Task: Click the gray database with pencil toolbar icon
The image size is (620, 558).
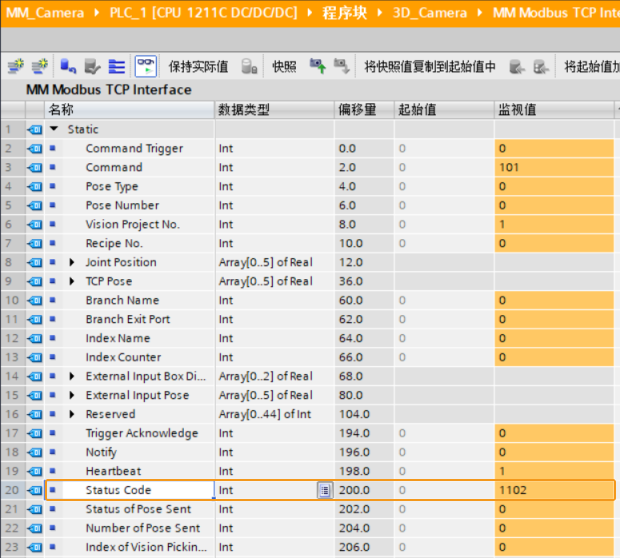Action: (x=93, y=66)
